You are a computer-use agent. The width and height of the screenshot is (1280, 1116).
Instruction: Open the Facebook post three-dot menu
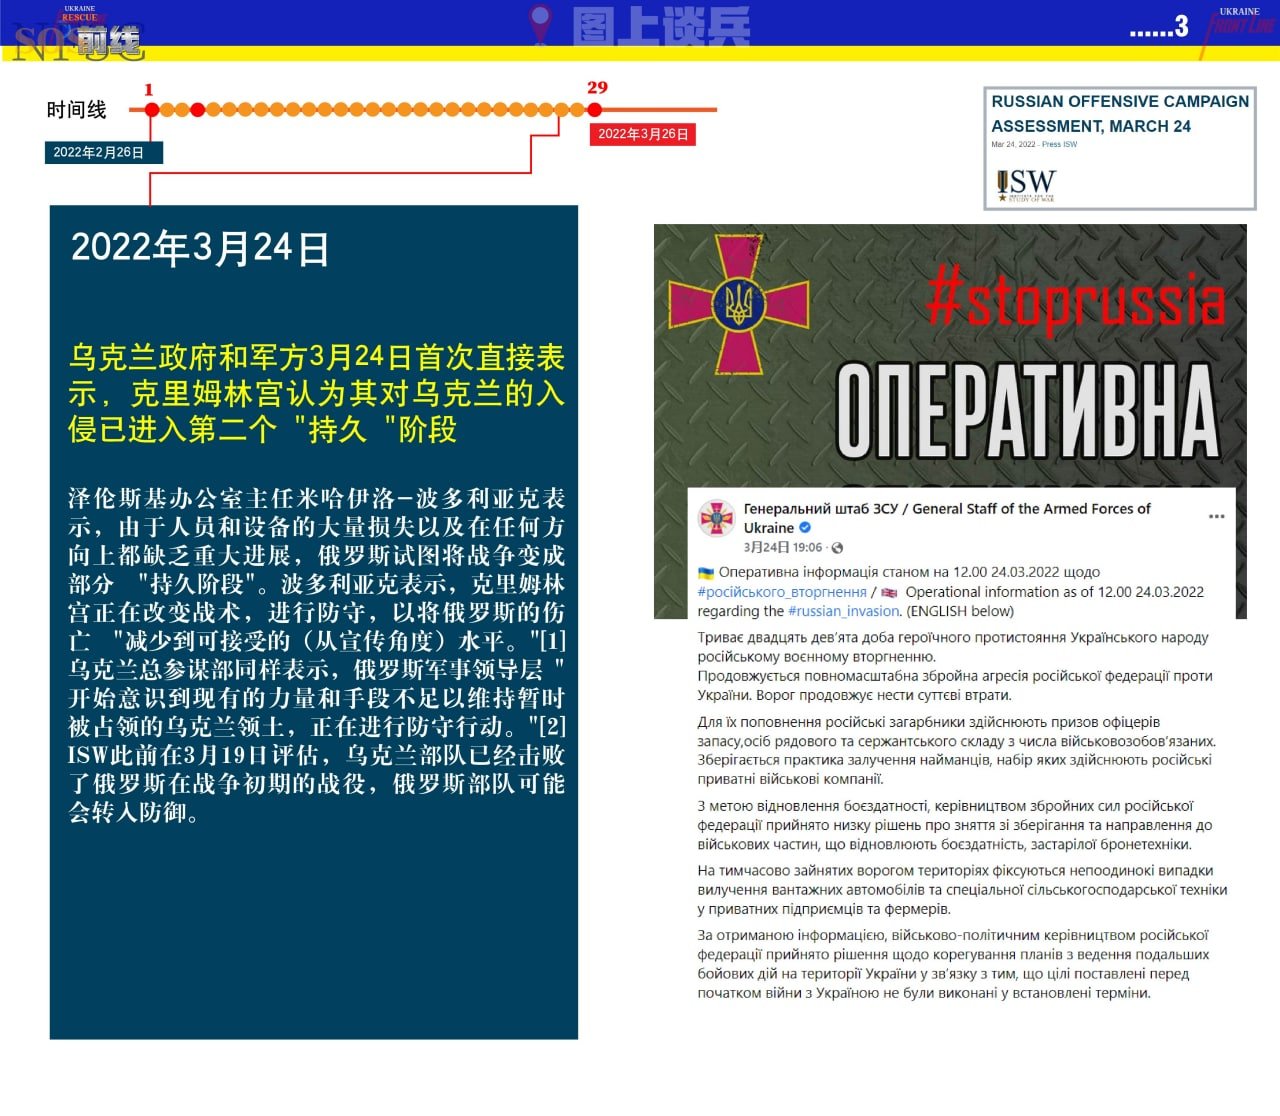[x=1216, y=516]
